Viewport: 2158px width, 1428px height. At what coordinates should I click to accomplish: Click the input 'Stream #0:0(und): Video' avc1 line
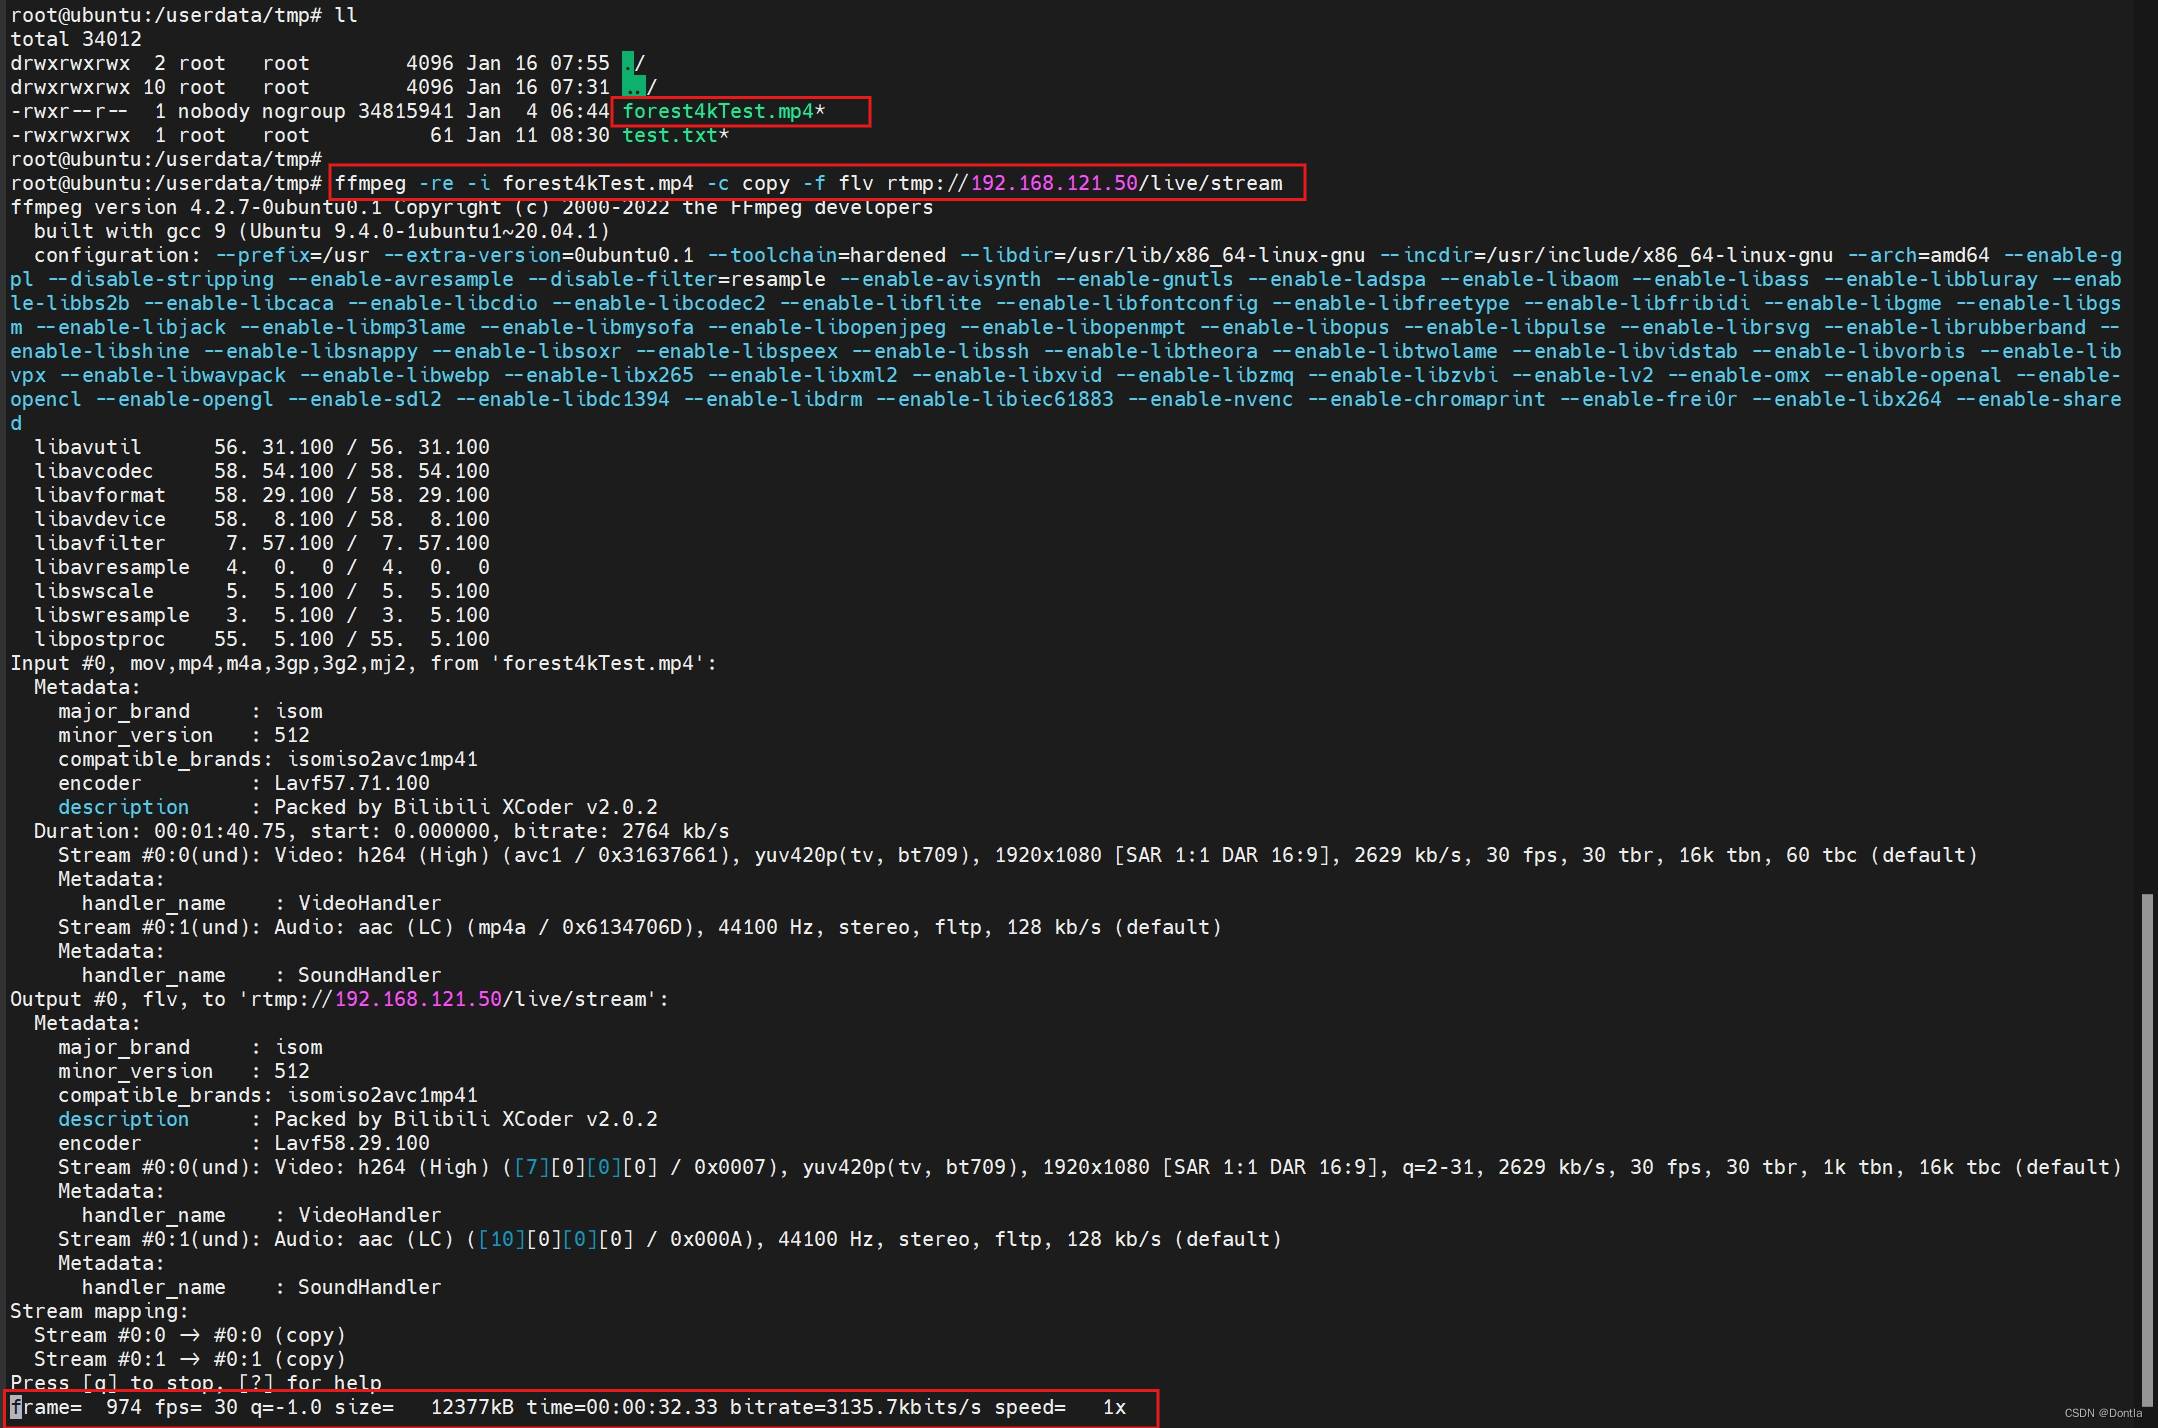click(1018, 855)
